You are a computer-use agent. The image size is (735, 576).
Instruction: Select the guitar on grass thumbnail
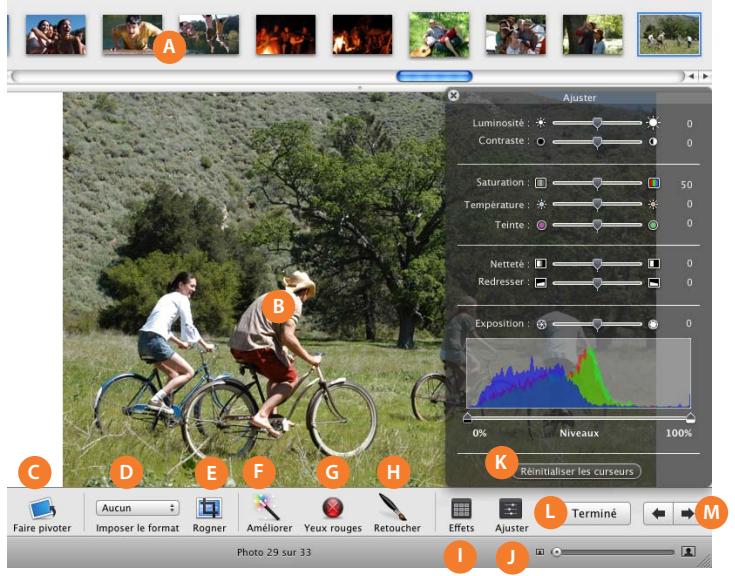(x=439, y=34)
